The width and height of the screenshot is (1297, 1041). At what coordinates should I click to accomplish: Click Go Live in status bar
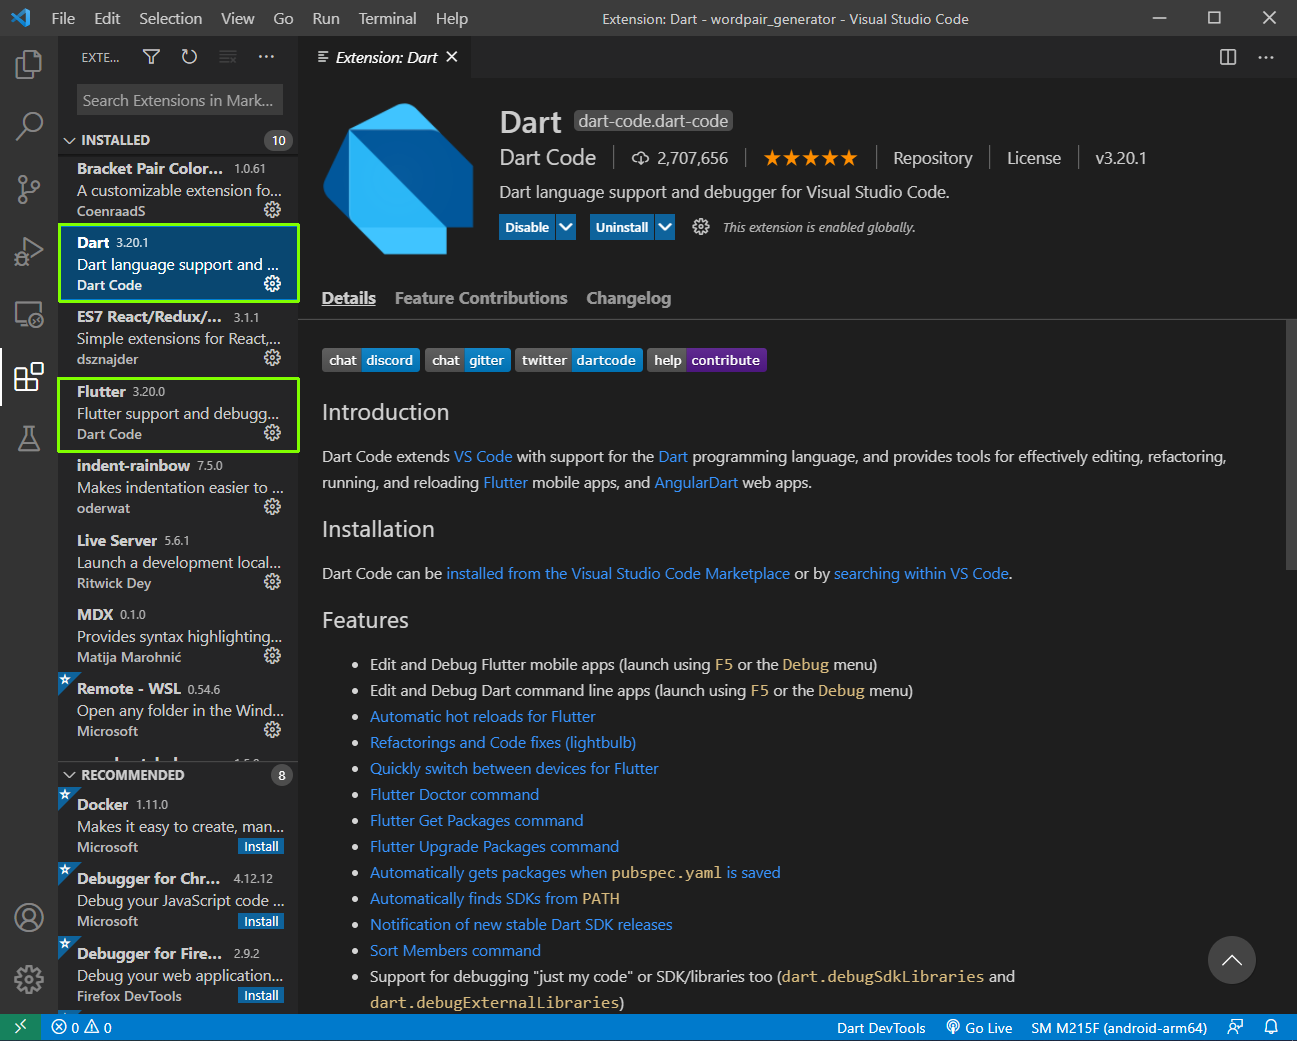point(979,1027)
